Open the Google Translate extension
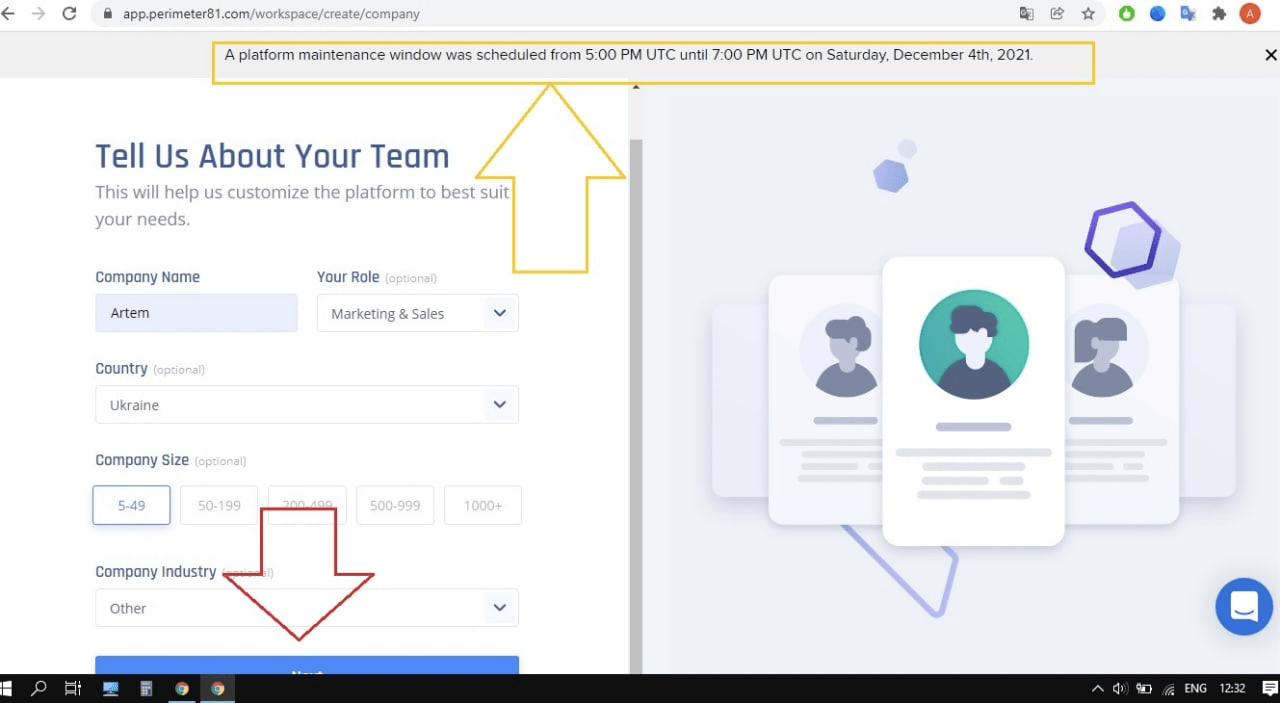Image resolution: width=1280 pixels, height=703 pixels. click(x=1188, y=14)
